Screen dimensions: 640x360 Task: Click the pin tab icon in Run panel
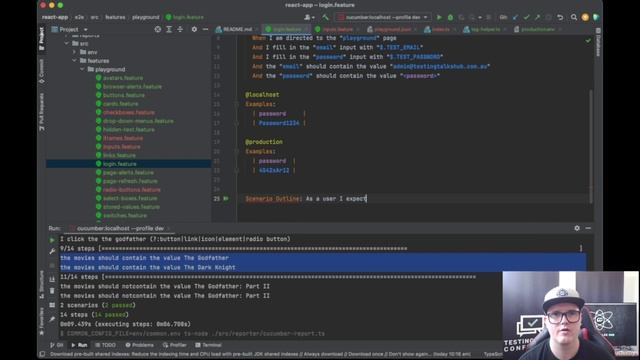[52, 319]
